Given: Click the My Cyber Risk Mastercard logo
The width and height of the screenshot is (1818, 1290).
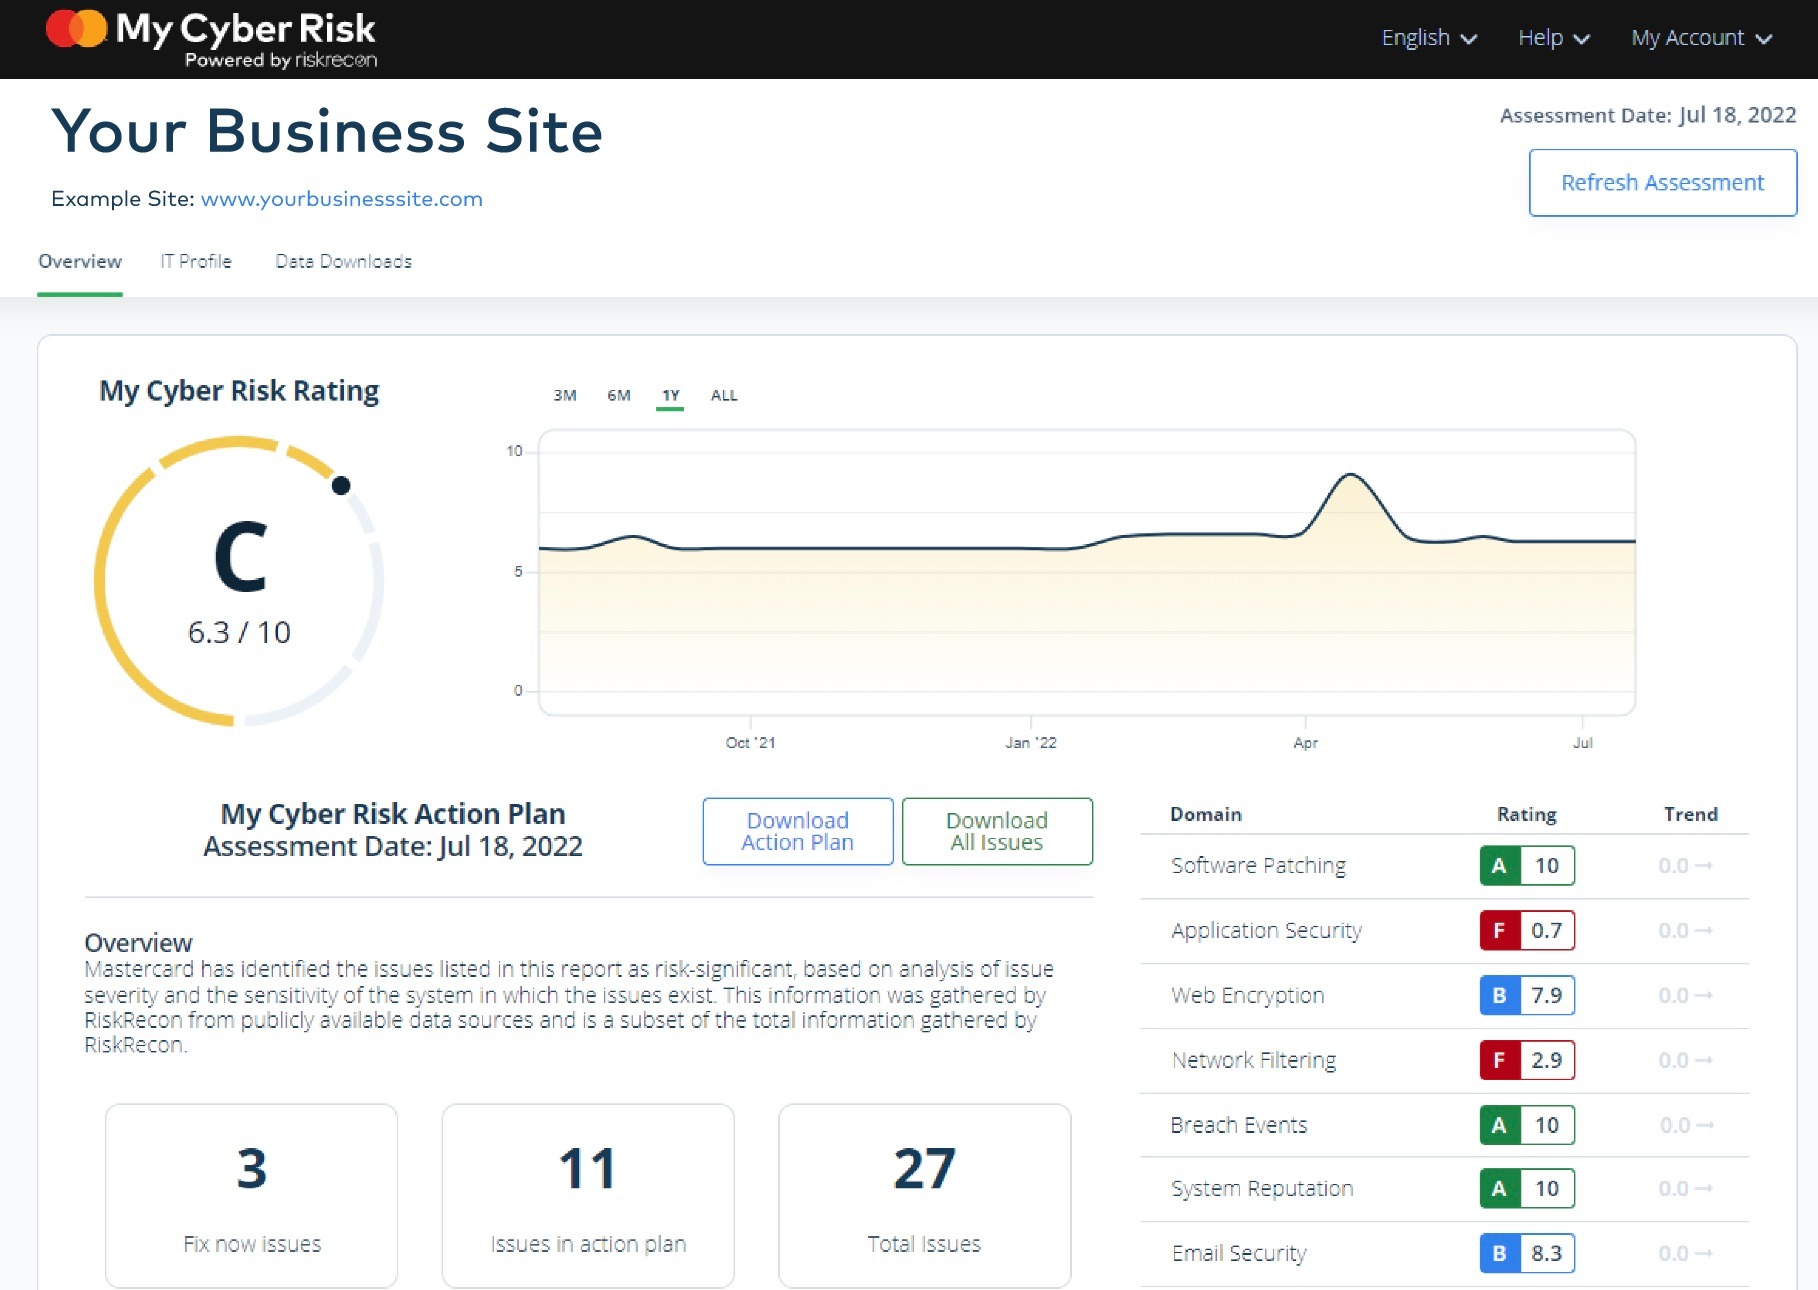Looking at the screenshot, I should pyautogui.click(x=212, y=37).
